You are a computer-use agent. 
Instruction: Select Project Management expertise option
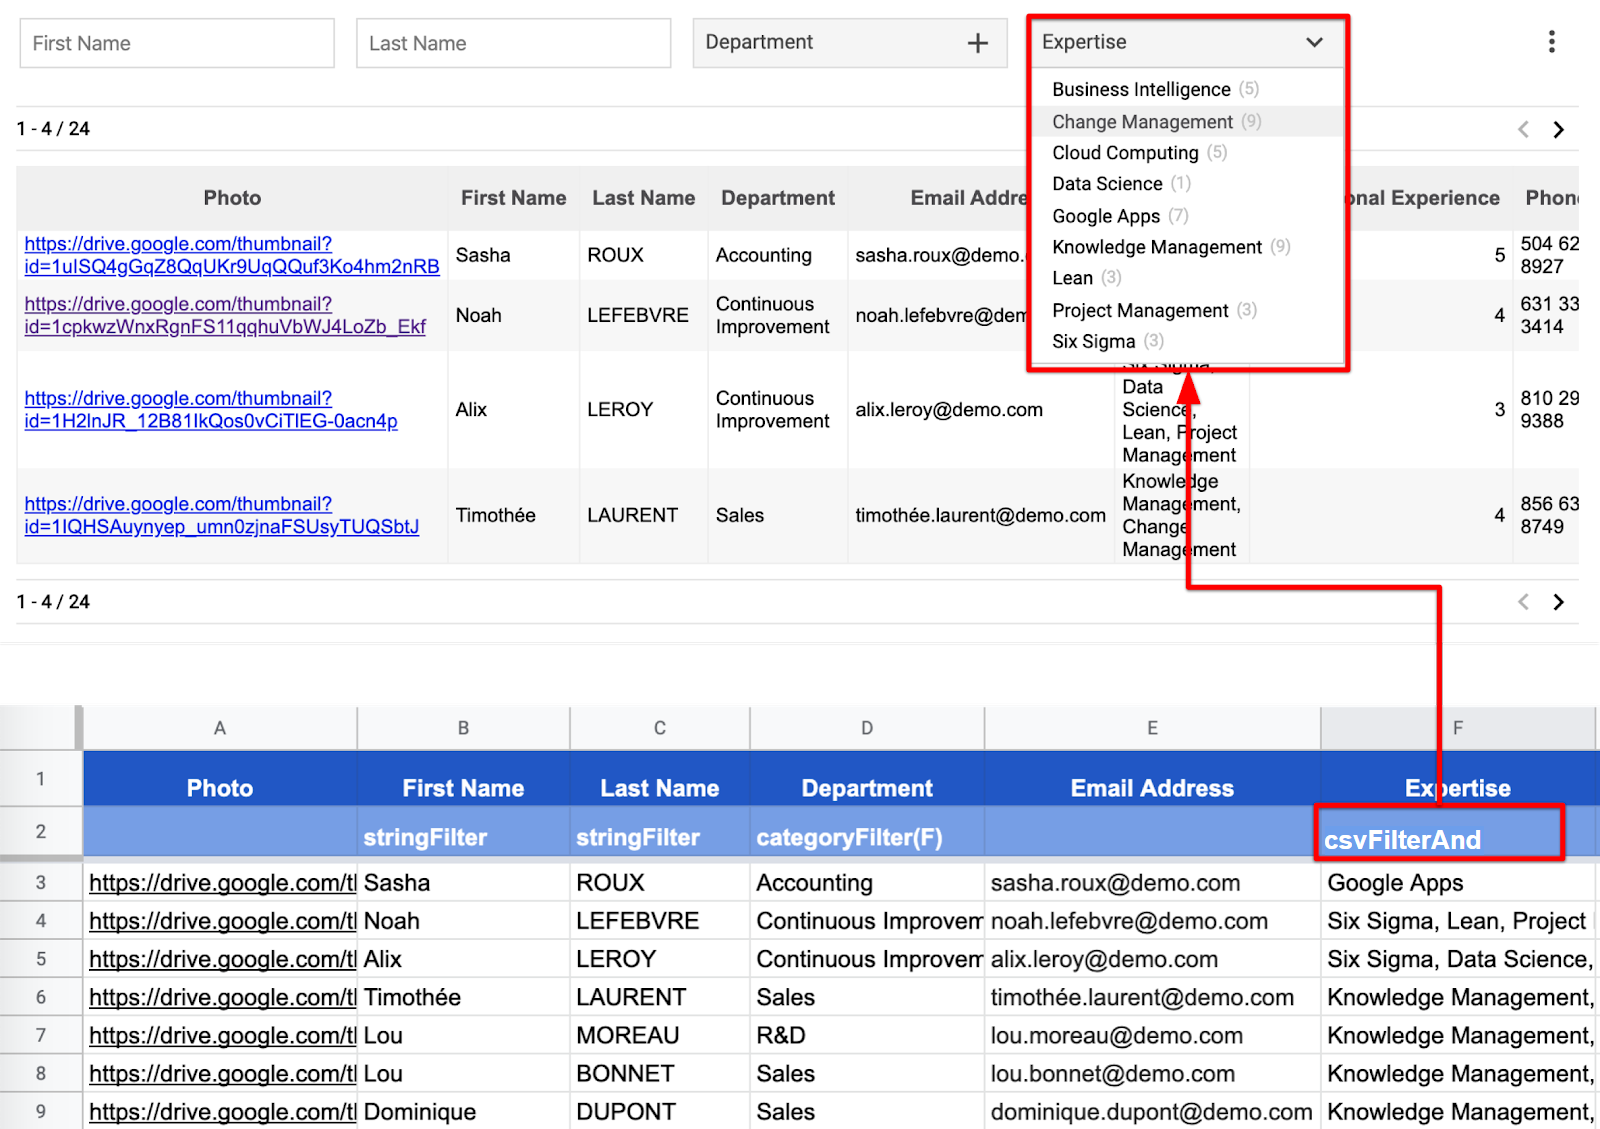click(x=1187, y=310)
